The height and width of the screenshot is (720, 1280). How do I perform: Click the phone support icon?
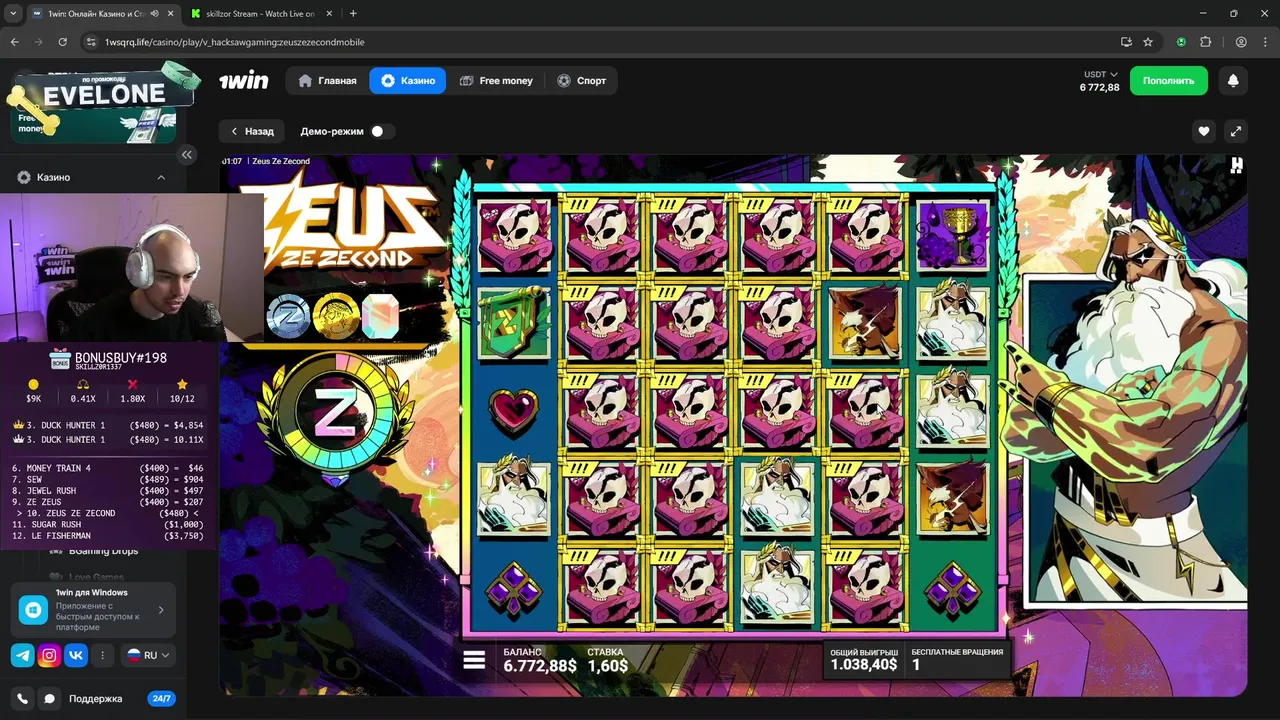(x=23, y=699)
